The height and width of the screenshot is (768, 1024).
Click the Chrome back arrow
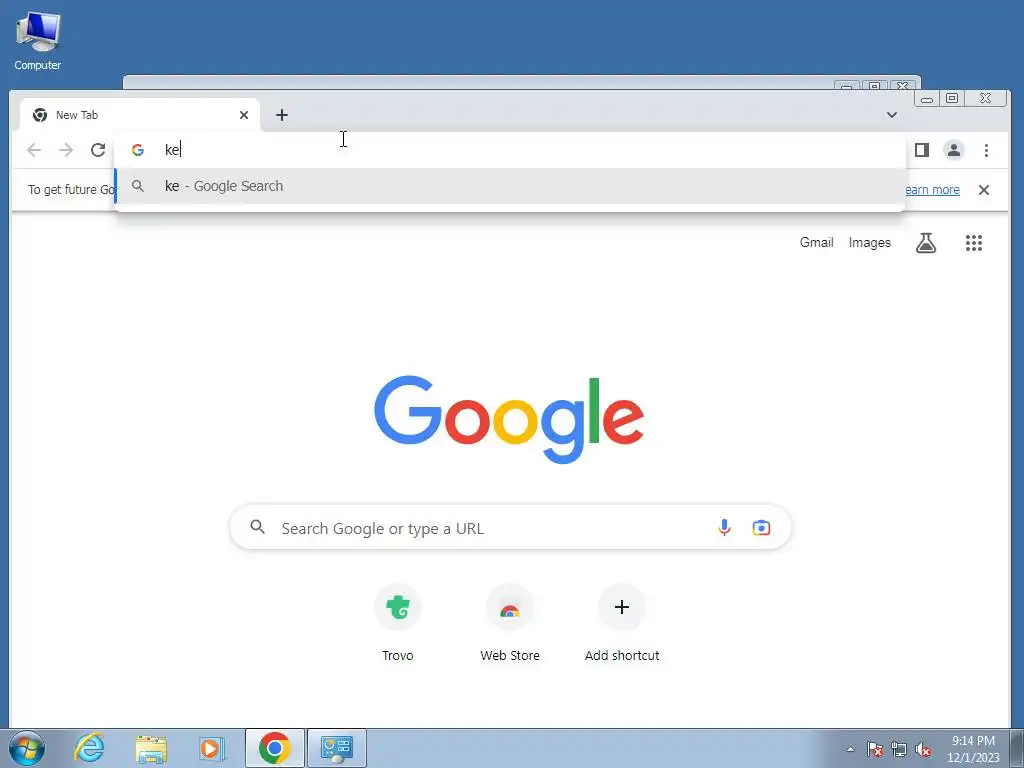click(x=34, y=150)
